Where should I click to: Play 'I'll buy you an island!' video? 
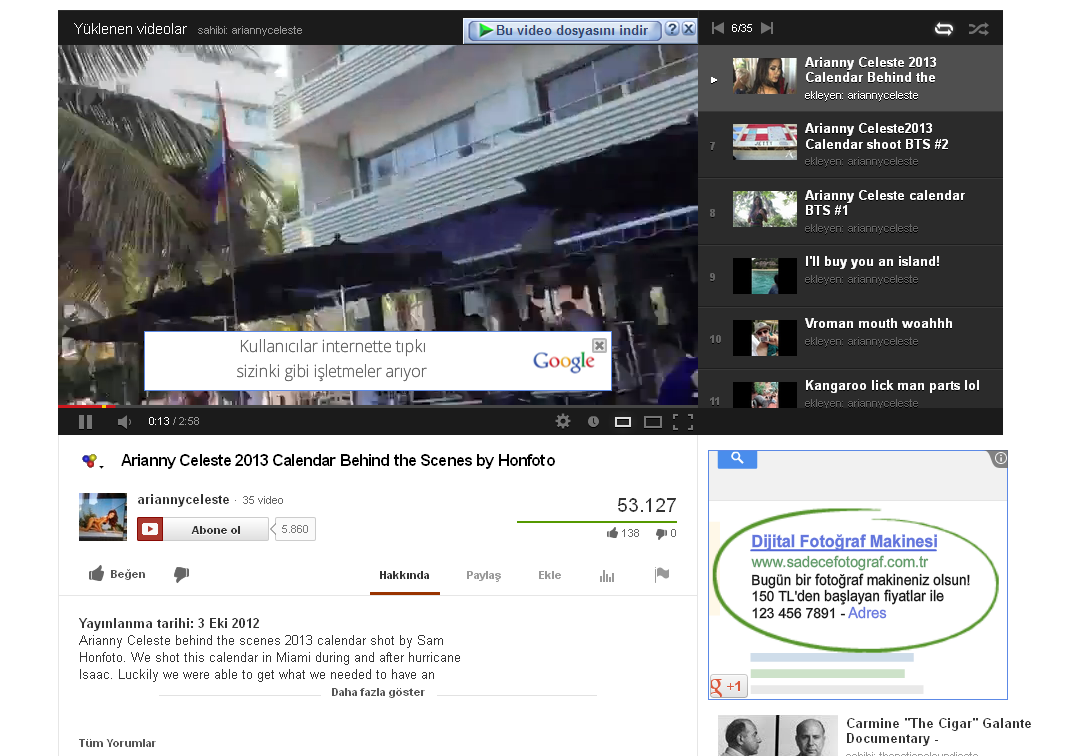pyautogui.click(x=850, y=276)
